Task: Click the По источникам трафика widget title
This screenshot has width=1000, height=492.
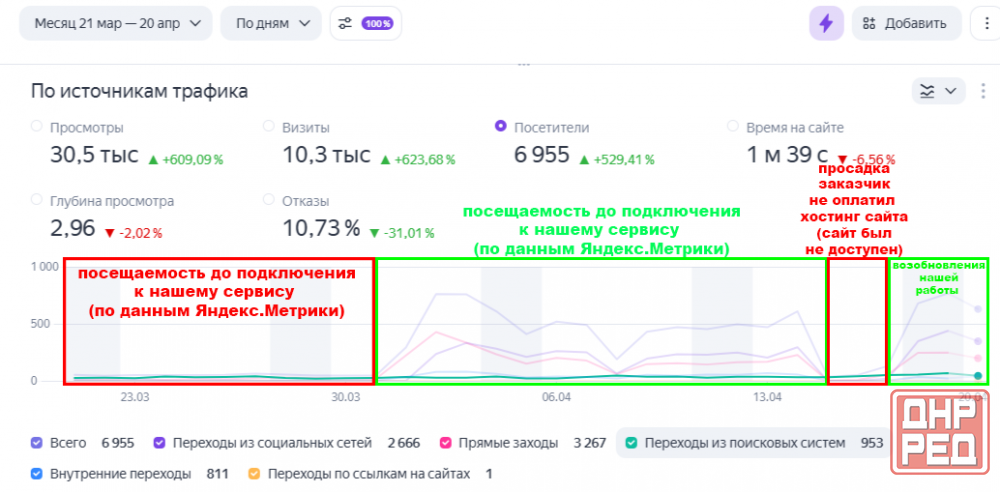Action: pyautogui.click(x=140, y=92)
